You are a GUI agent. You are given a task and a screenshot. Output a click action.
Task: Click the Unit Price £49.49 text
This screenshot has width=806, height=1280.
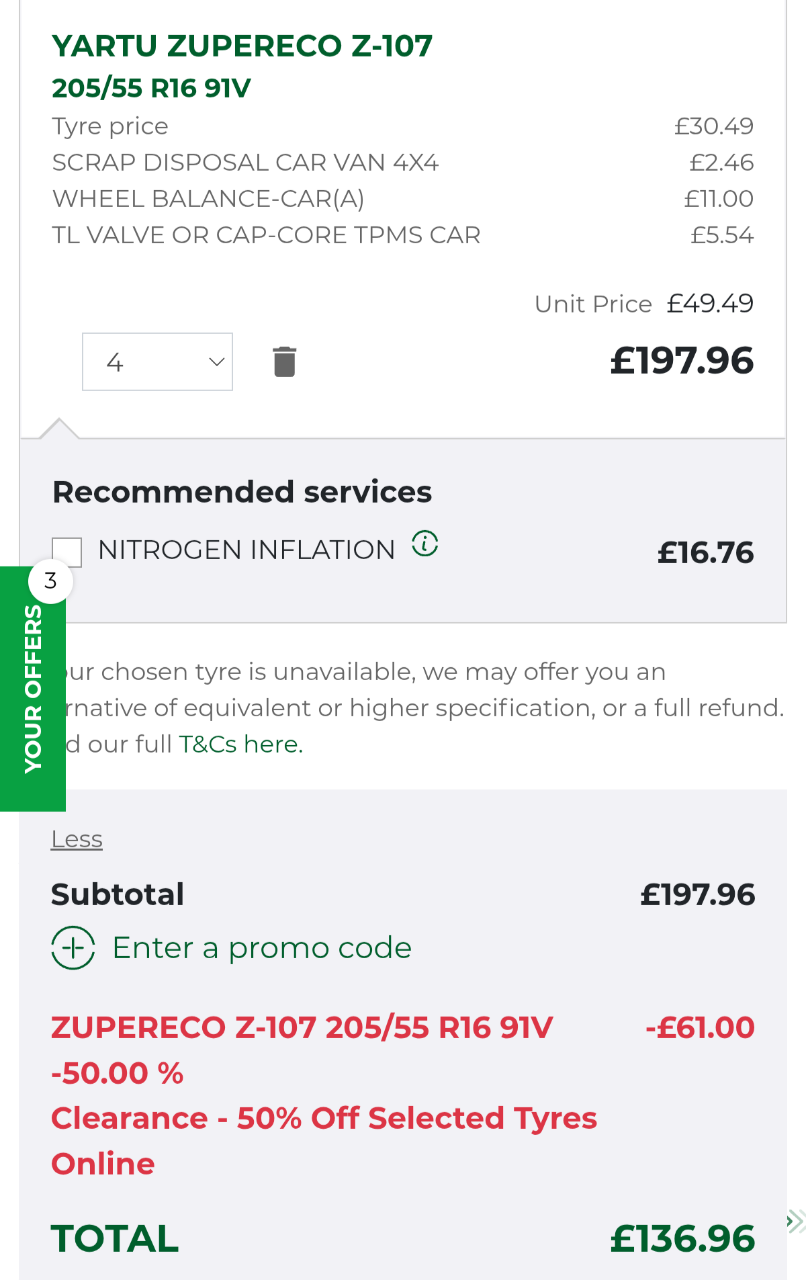pyautogui.click(x=644, y=304)
